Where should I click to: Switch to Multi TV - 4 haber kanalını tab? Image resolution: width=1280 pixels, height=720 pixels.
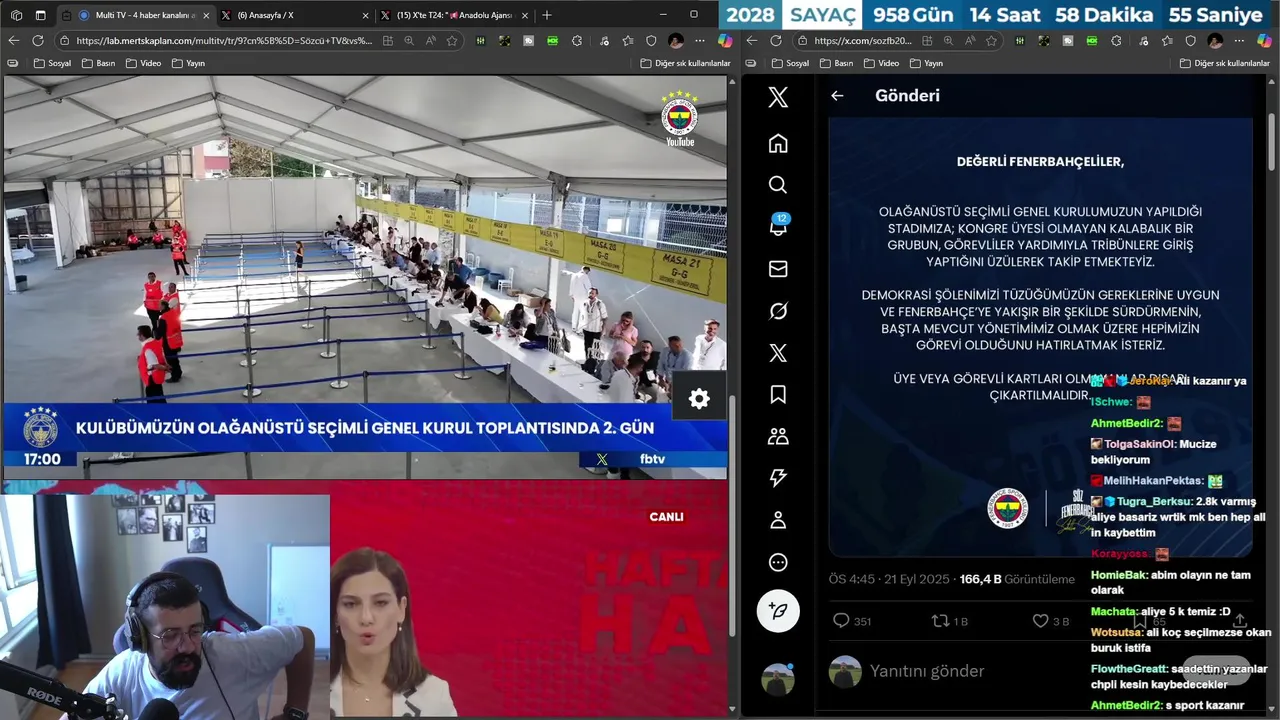point(135,15)
